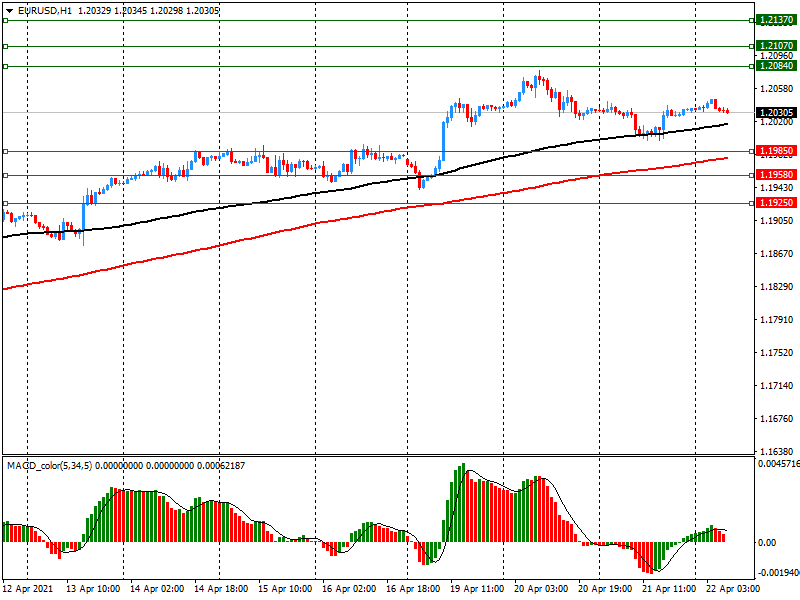Grab the left handle of the 1.21370 line

[x=6, y=20]
